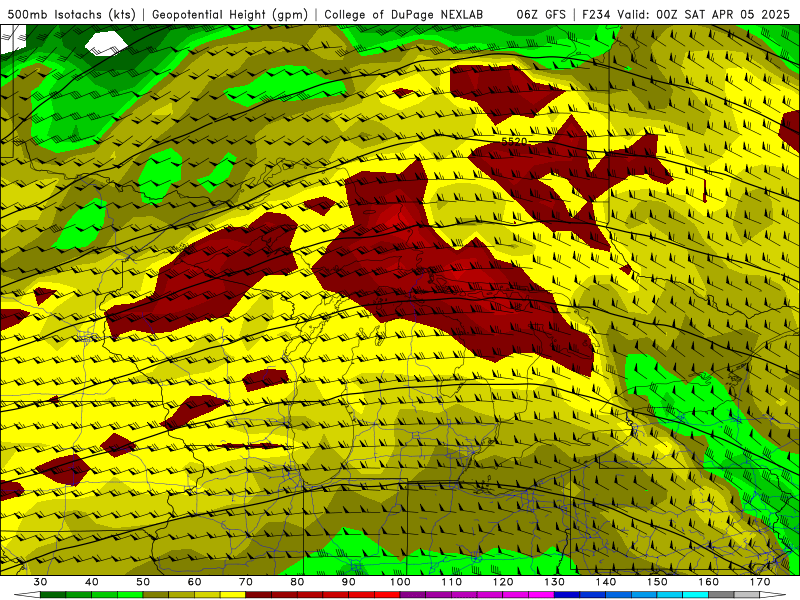This screenshot has height=600, width=800.
Task: Click the legend value '40'
Action: tap(92, 582)
